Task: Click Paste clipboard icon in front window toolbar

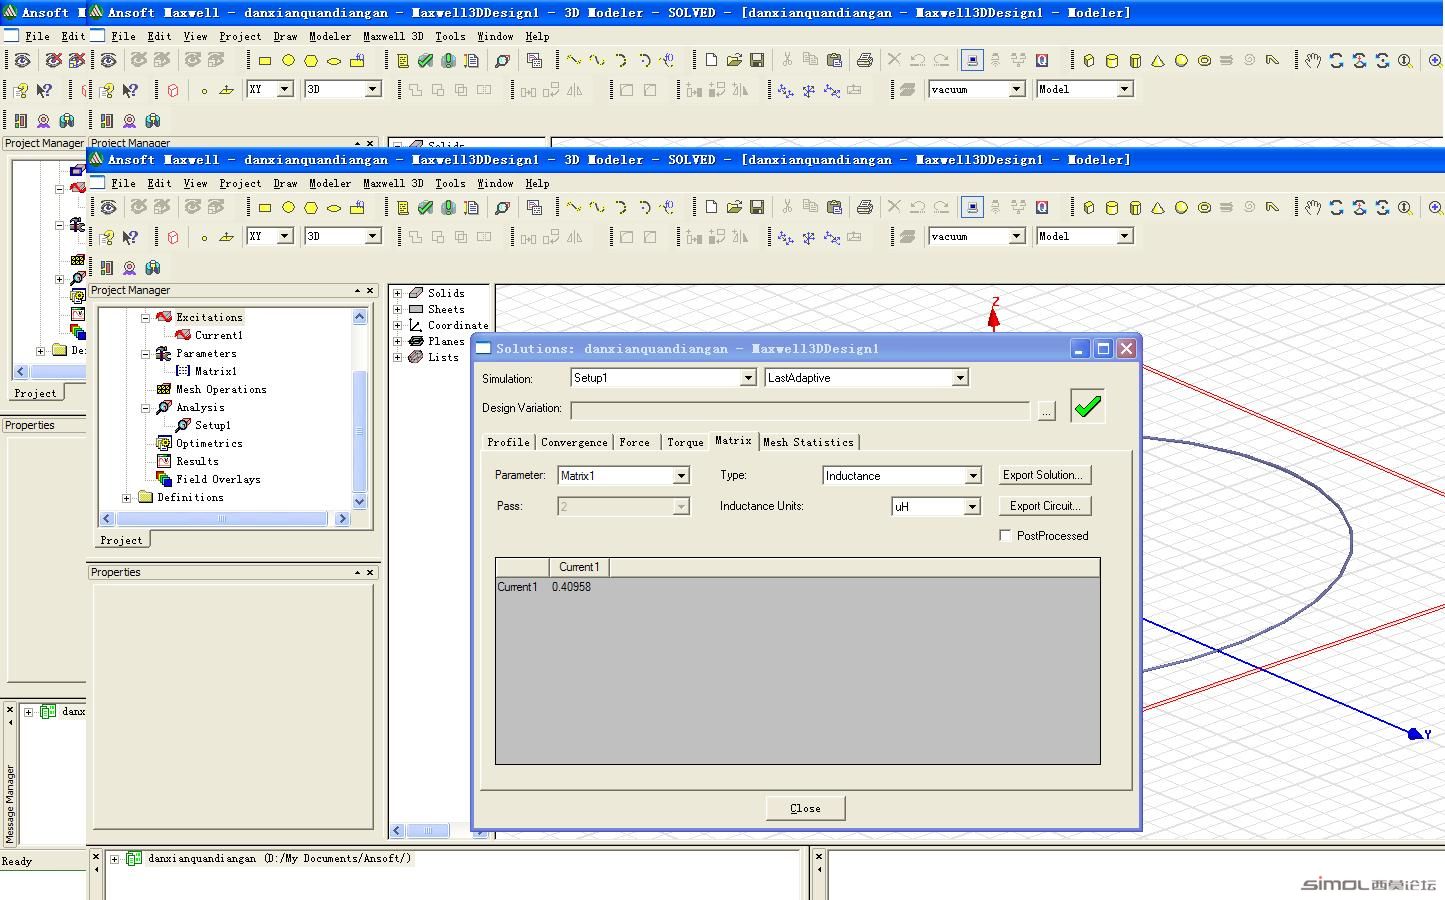Action: click(x=834, y=207)
